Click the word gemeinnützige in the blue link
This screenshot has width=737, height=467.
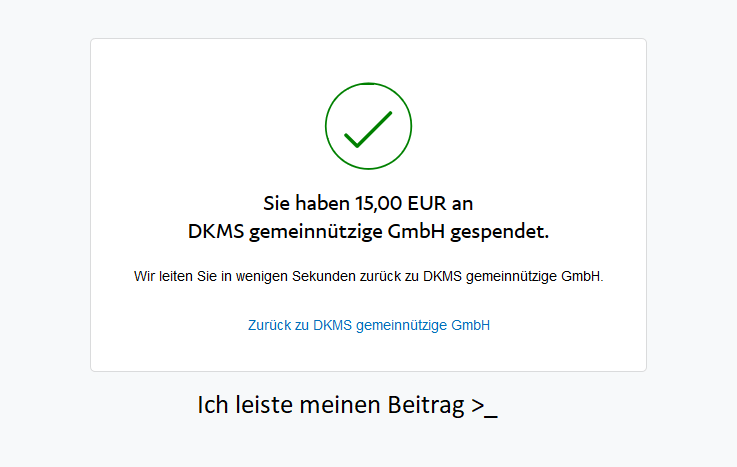click(x=401, y=326)
